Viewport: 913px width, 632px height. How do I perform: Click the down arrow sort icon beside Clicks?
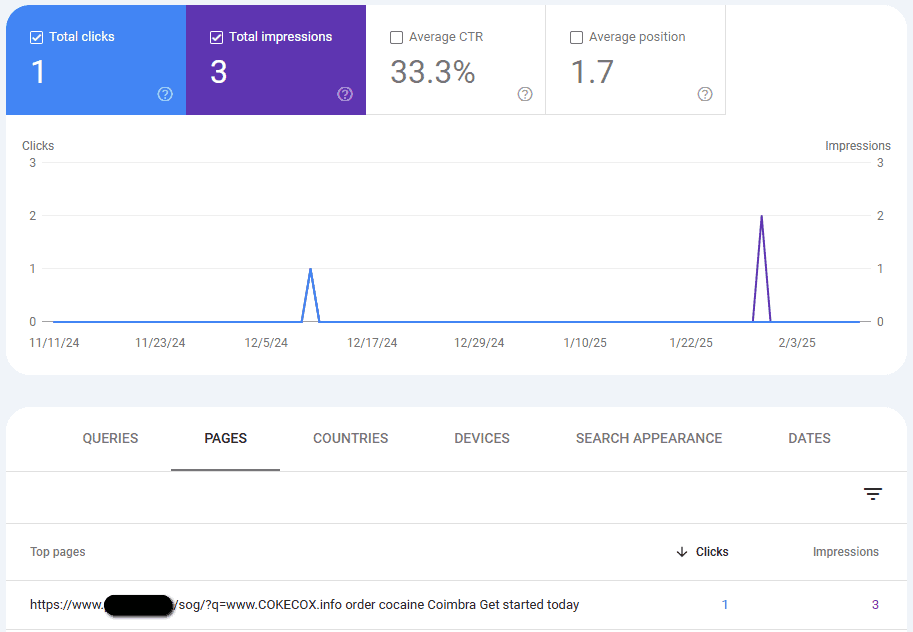(682, 552)
